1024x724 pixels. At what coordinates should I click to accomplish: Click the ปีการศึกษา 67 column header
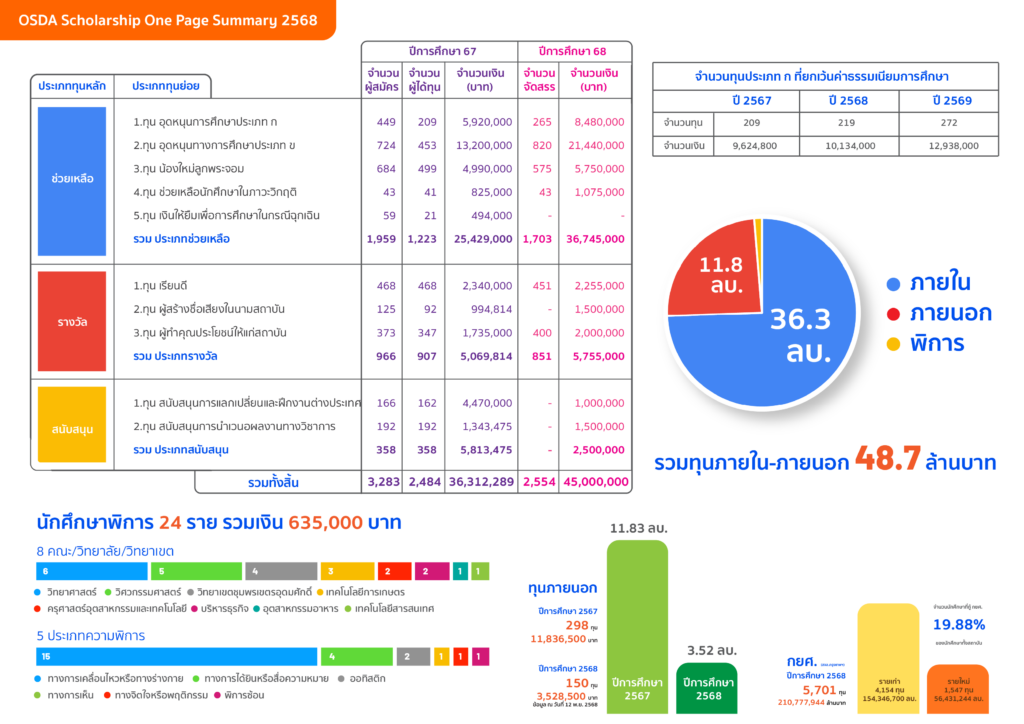coord(442,51)
